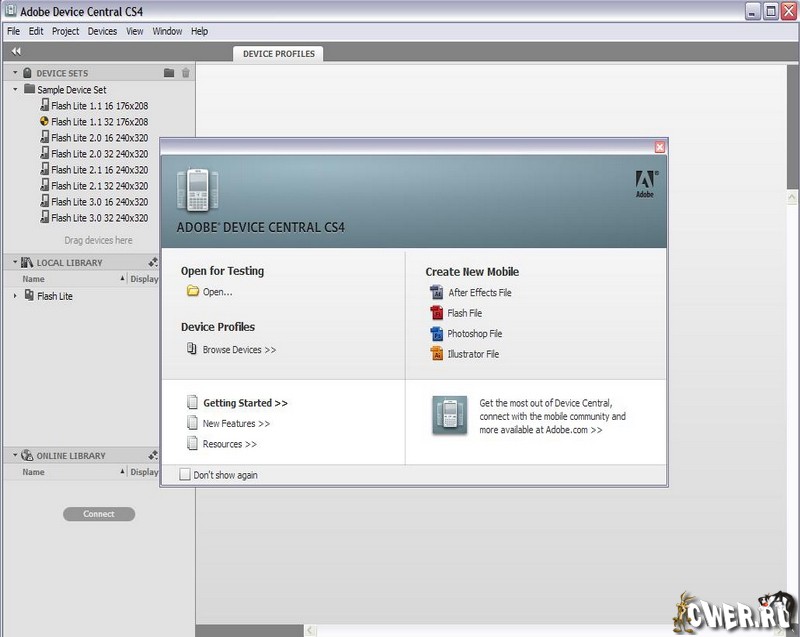
Task: Click the trash icon in Device Sets
Action: pos(185,73)
